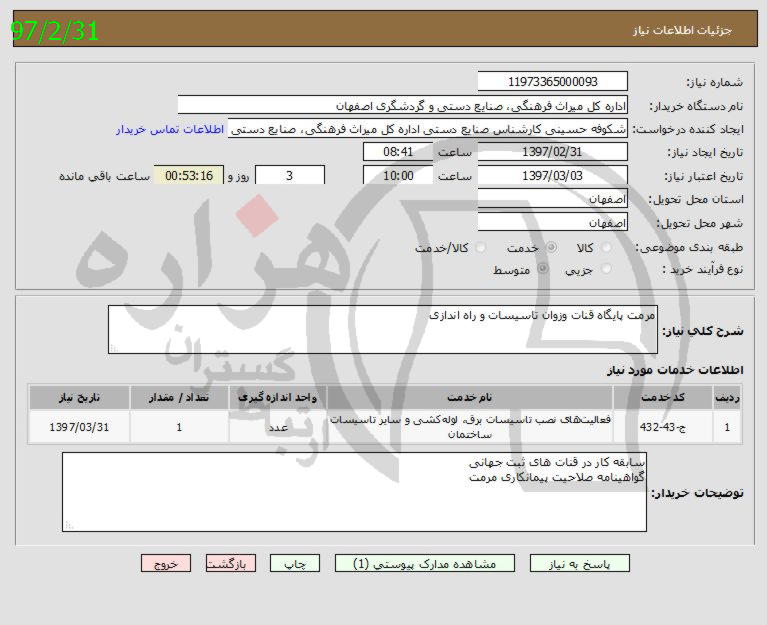The image size is (767, 625).
Task: Click the ایجاد کننده درخواست field
Action: click(428, 129)
